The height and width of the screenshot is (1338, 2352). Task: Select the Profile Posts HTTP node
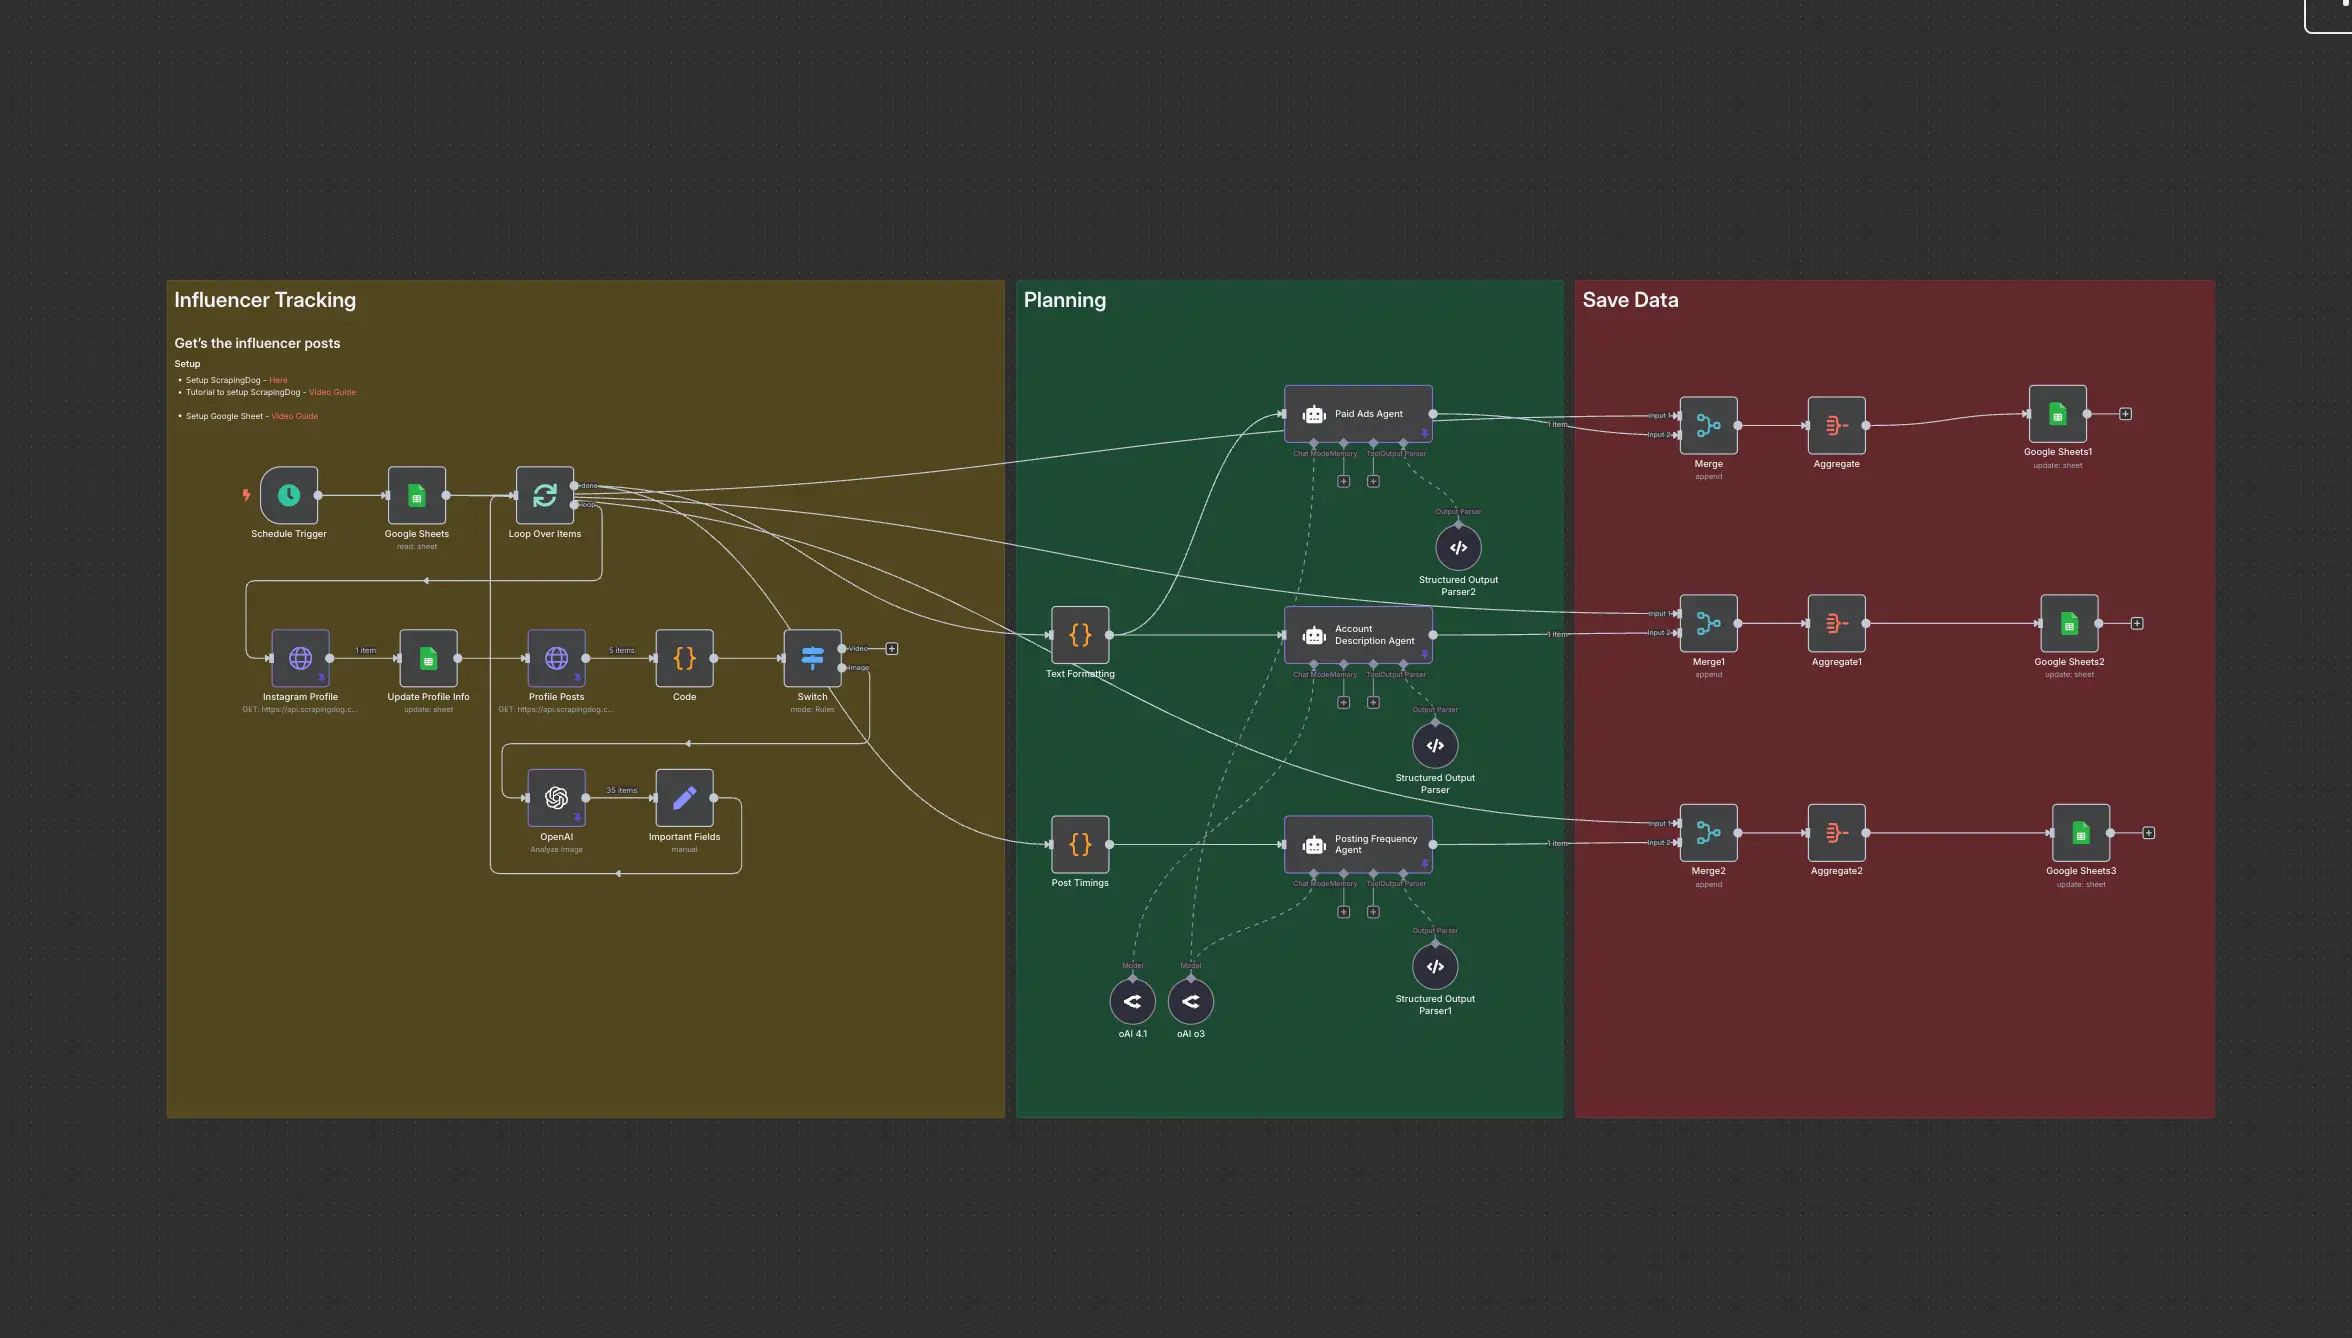tap(556, 658)
